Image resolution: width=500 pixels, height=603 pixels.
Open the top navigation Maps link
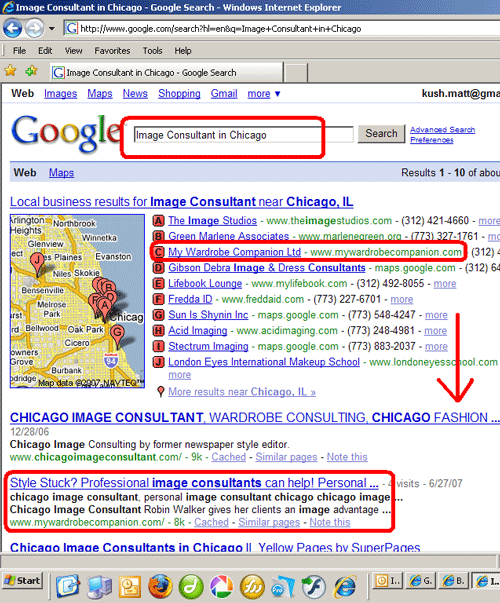pyautogui.click(x=100, y=93)
